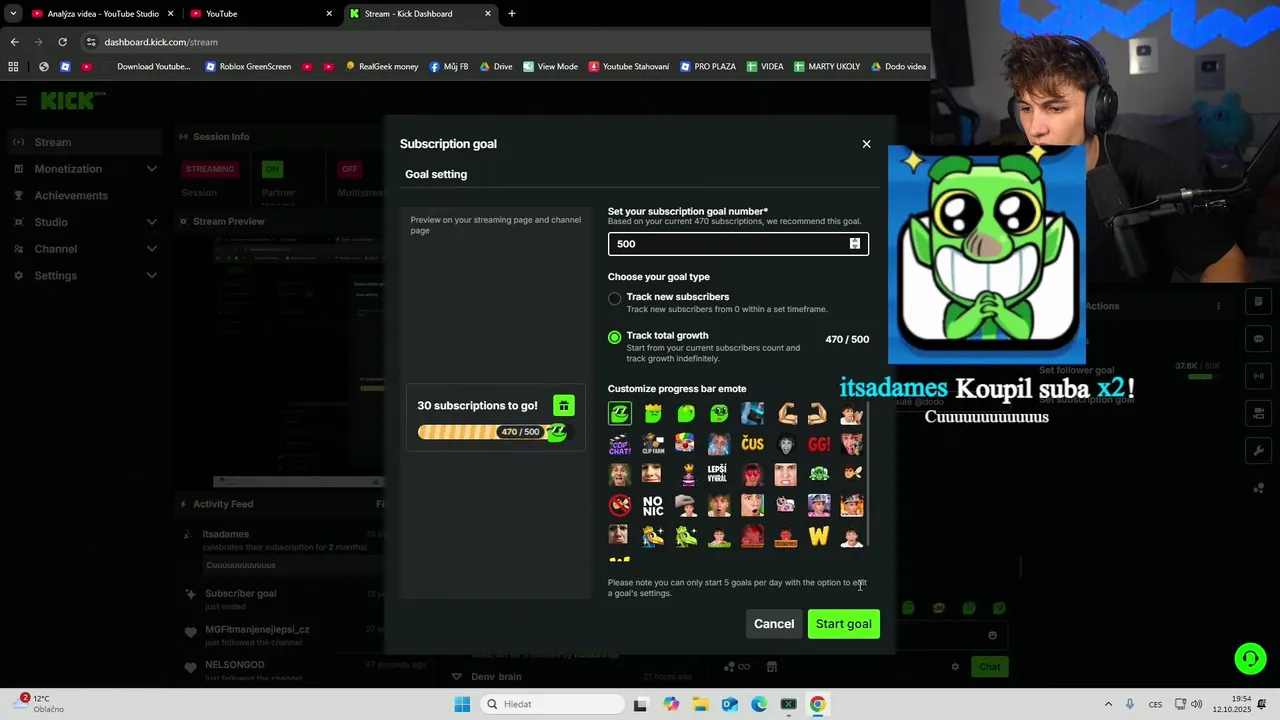
Task: Open the MARTY UKOLY bookmark
Action: coord(827,67)
